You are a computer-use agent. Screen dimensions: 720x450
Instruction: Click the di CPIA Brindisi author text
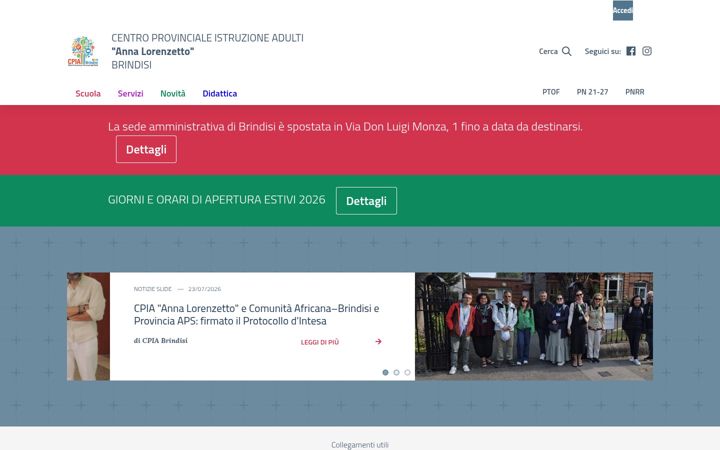(161, 341)
